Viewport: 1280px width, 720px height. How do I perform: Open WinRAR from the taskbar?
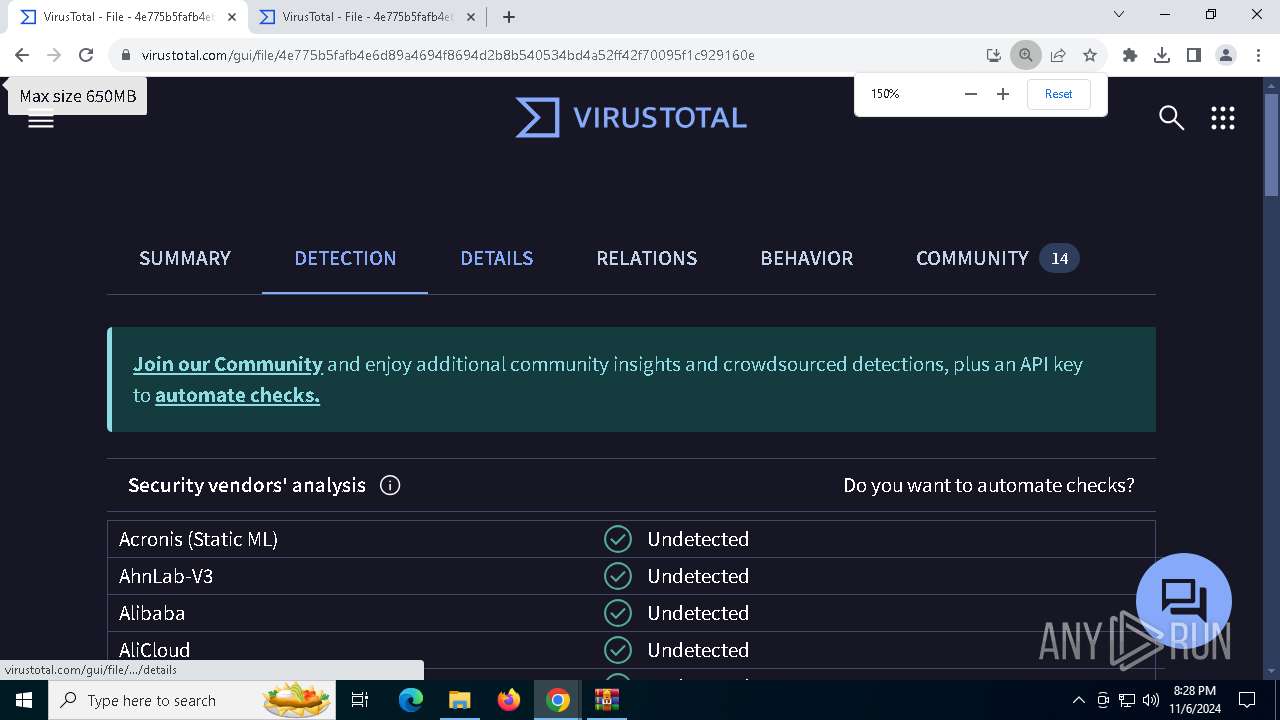click(x=607, y=700)
